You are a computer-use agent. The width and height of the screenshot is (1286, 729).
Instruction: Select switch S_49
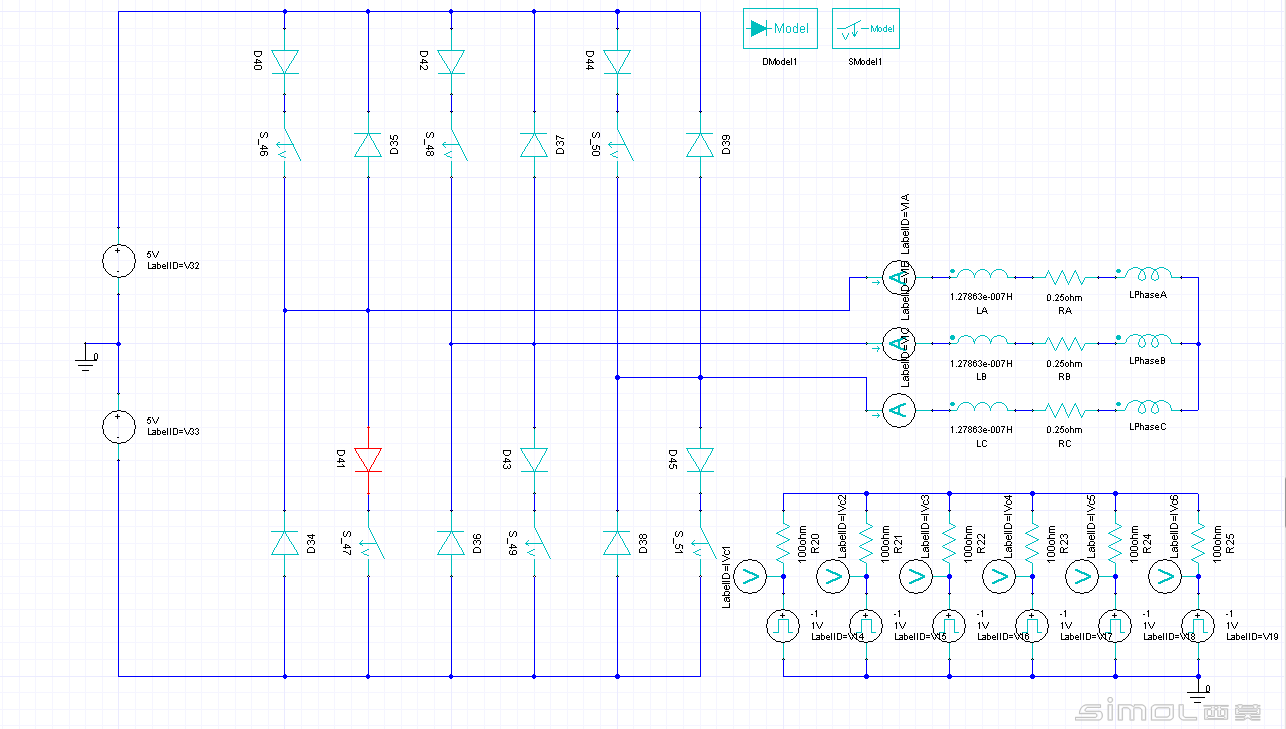tap(537, 542)
